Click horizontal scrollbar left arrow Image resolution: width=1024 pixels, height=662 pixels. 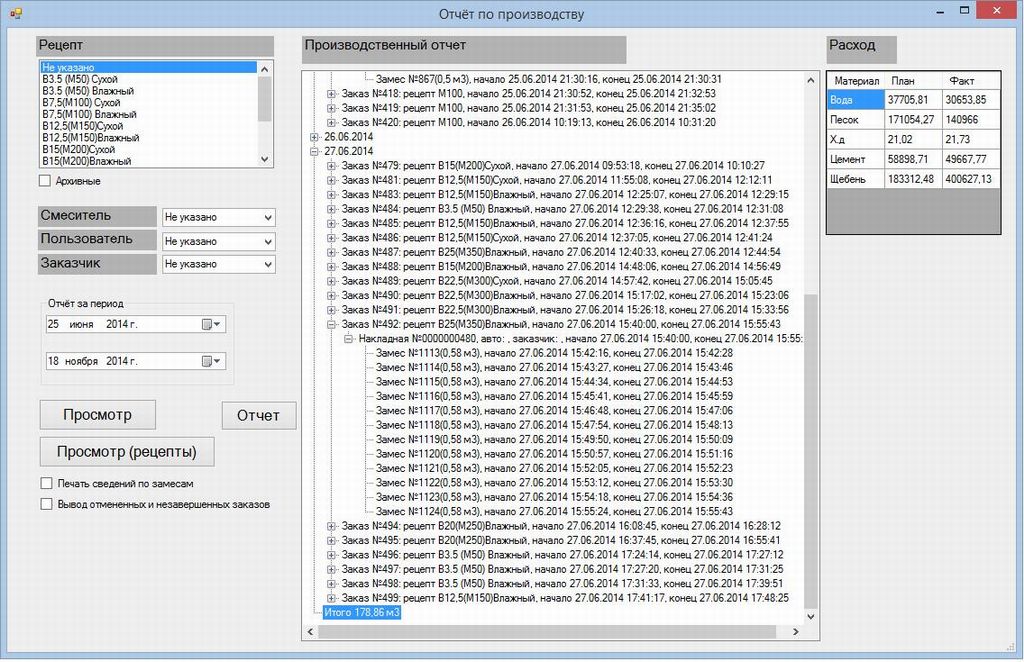pyautogui.click(x=310, y=631)
